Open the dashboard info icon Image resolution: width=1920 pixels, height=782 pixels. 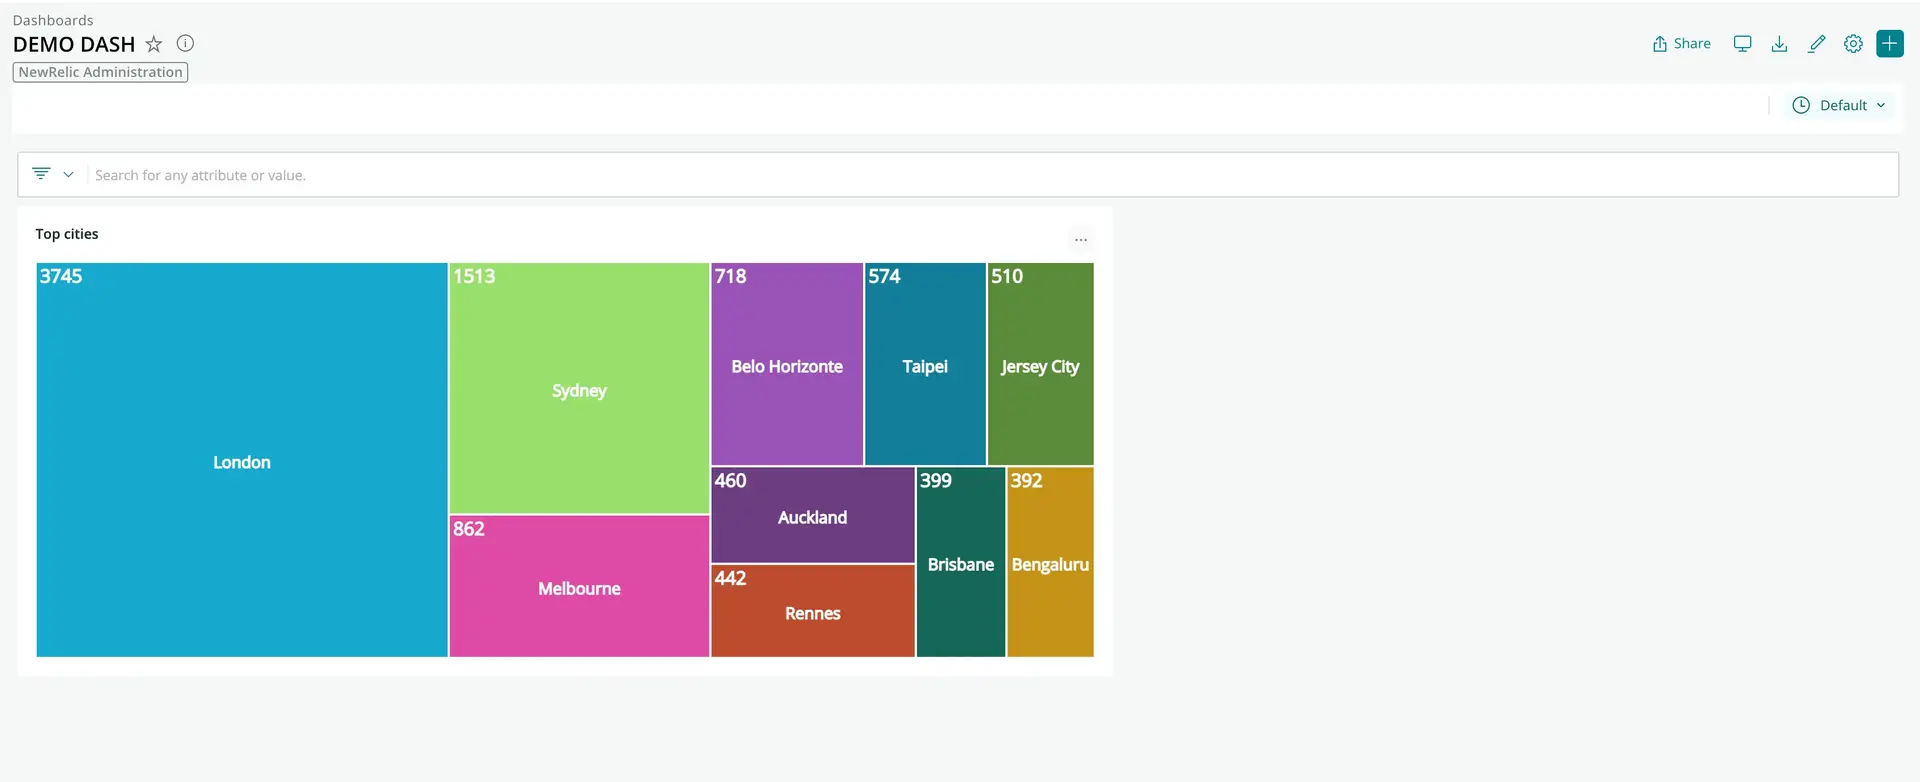point(185,43)
